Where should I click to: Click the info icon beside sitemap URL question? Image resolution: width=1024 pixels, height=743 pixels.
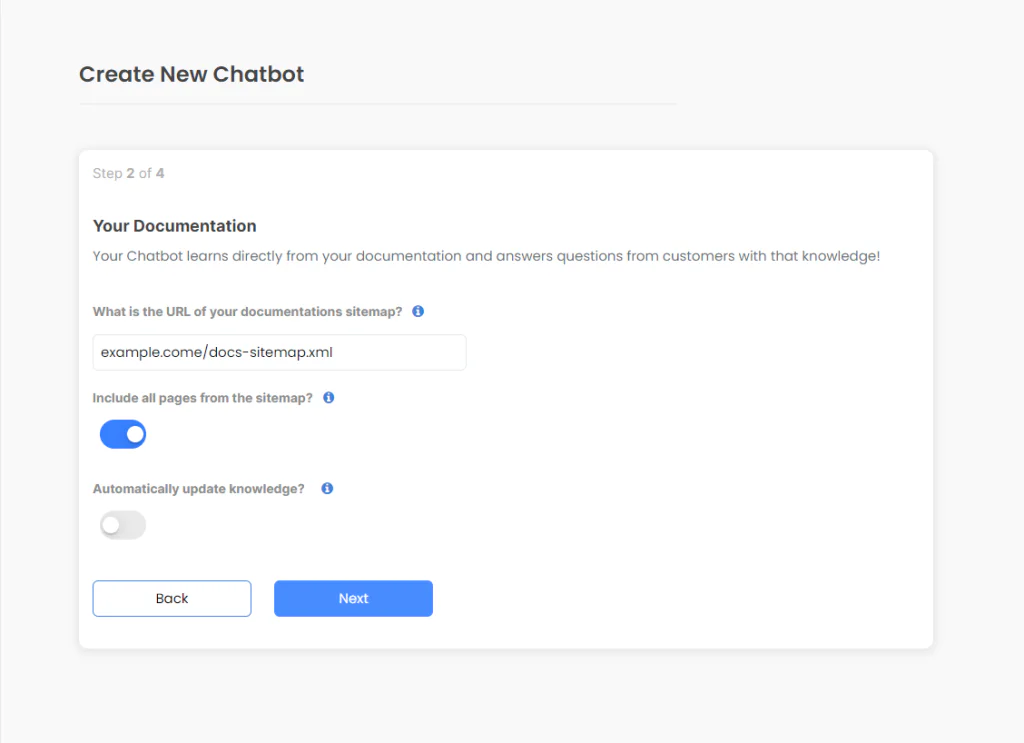click(418, 311)
